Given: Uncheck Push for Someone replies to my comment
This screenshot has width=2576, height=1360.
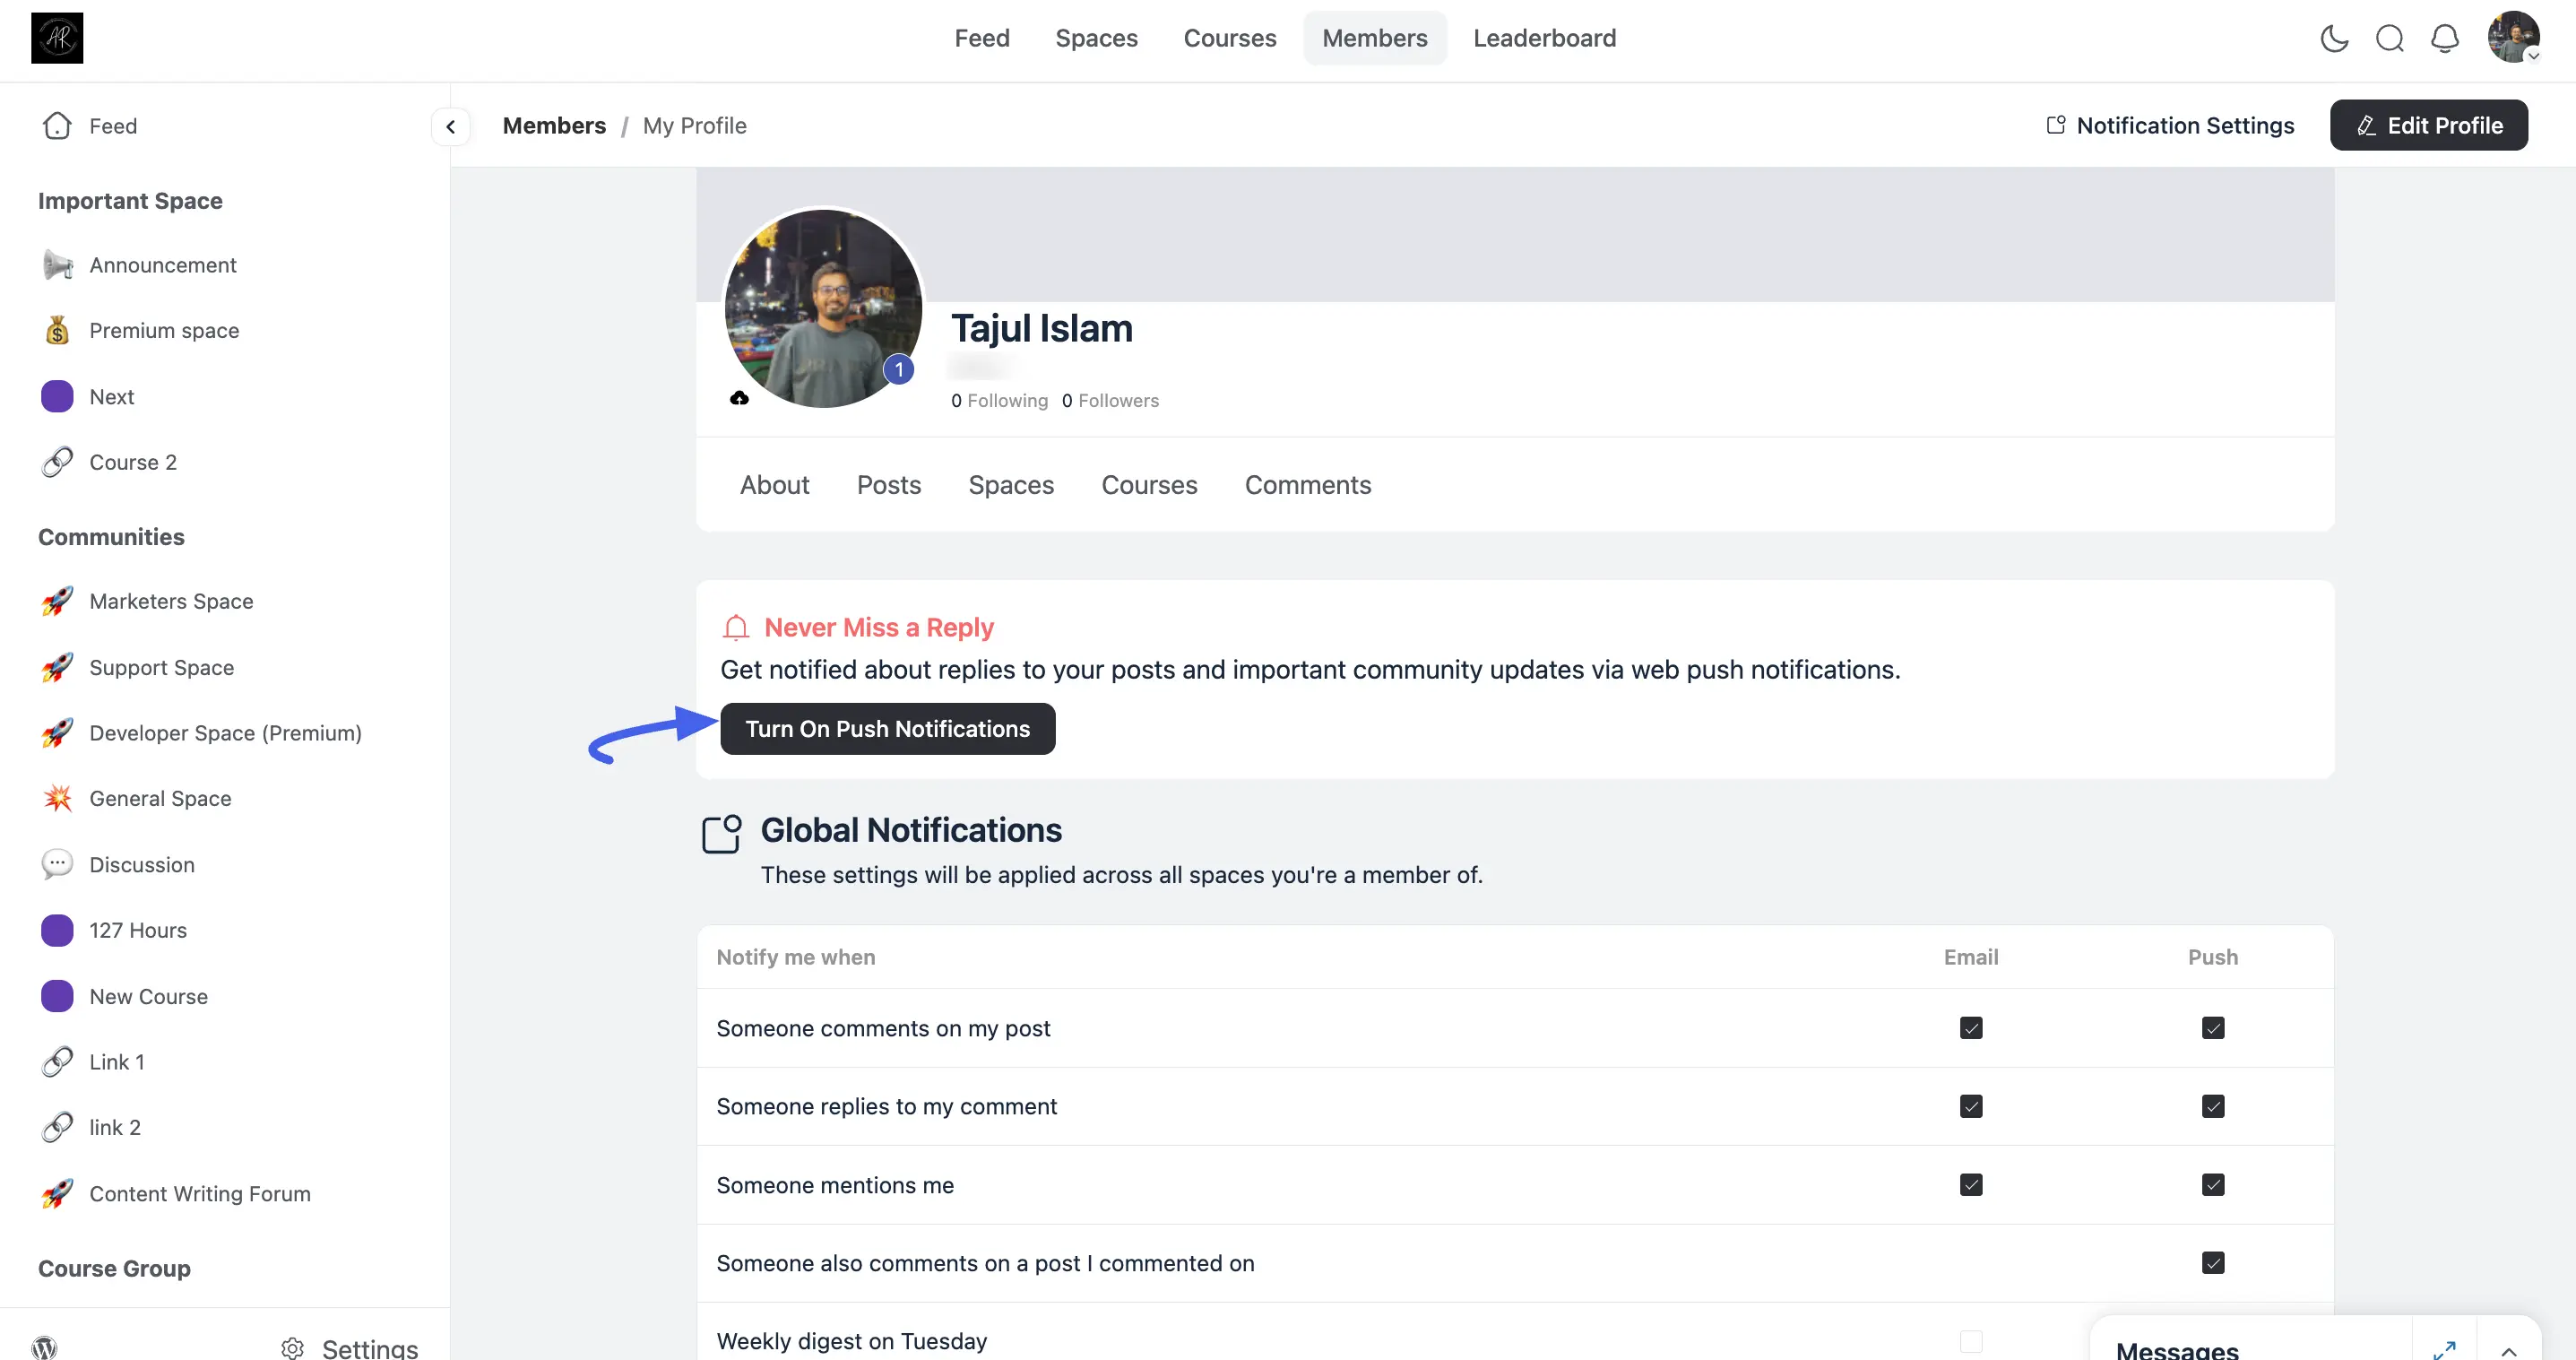Looking at the screenshot, I should point(2213,1106).
